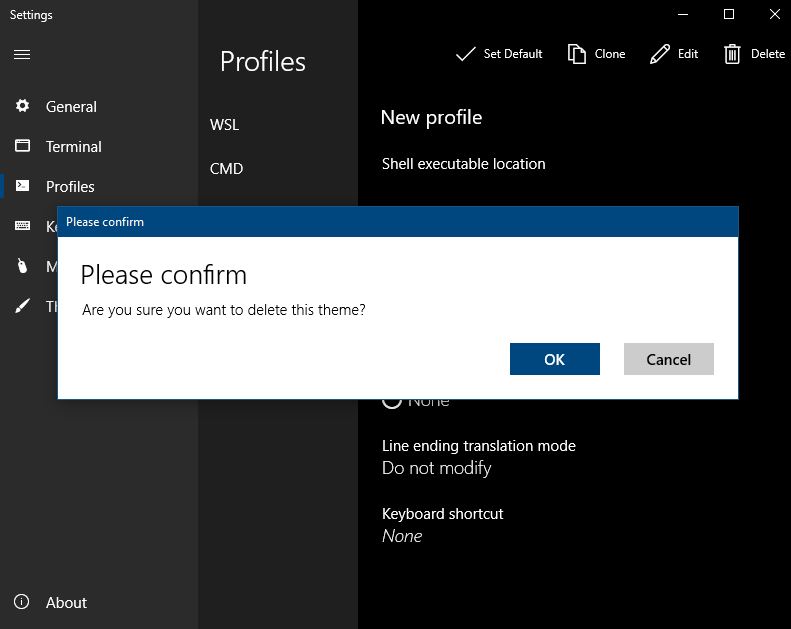
Task: Click the Edit pencil icon
Action: (x=659, y=54)
